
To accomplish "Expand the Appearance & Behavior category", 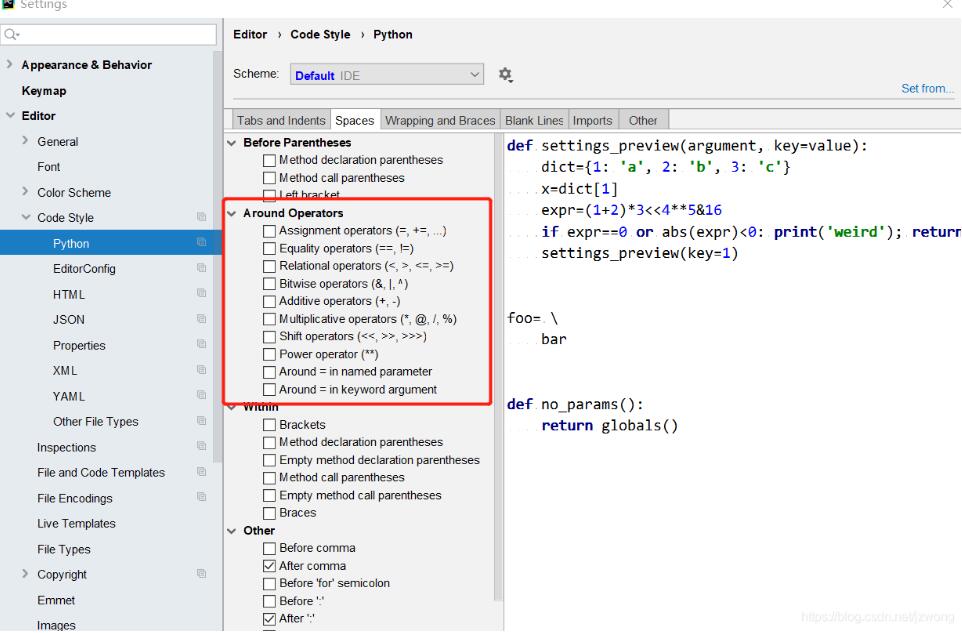I will [x=11, y=64].
